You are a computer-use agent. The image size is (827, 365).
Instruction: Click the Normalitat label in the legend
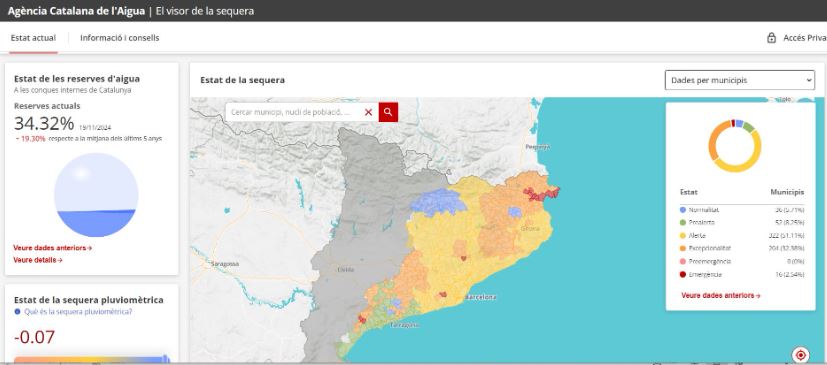click(x=704, y=209)
